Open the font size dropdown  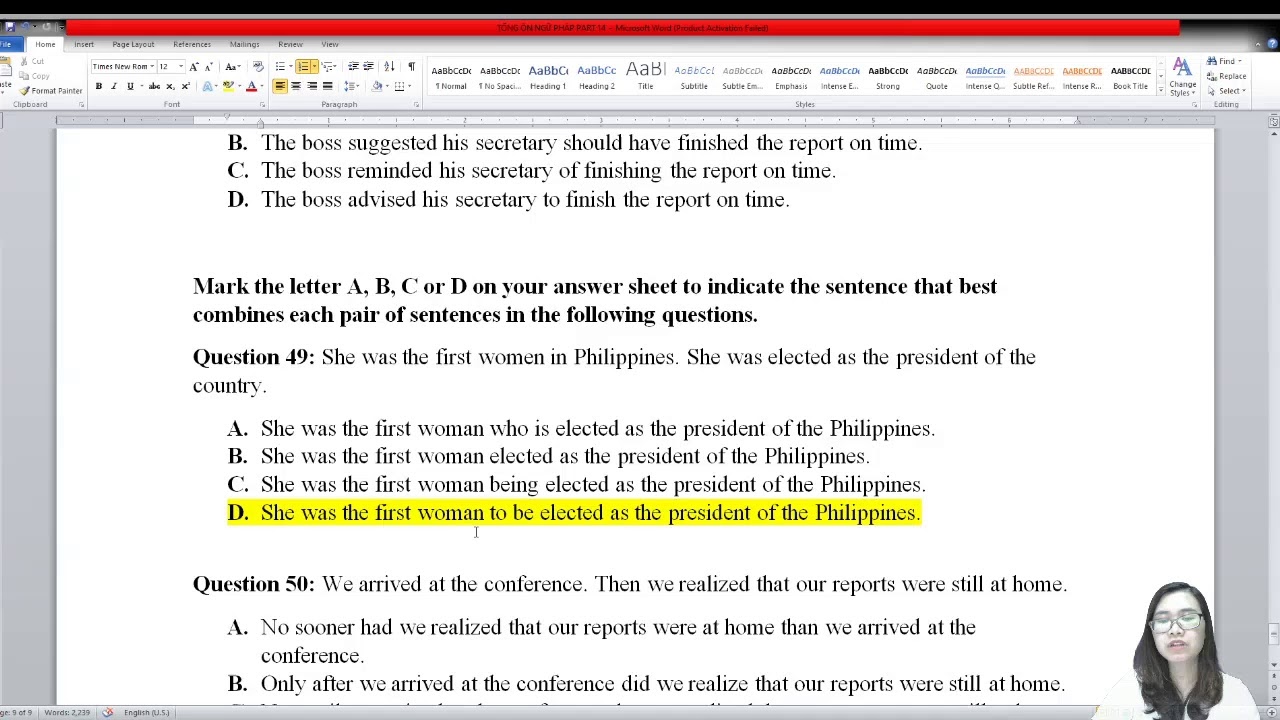tap(180, 67)
